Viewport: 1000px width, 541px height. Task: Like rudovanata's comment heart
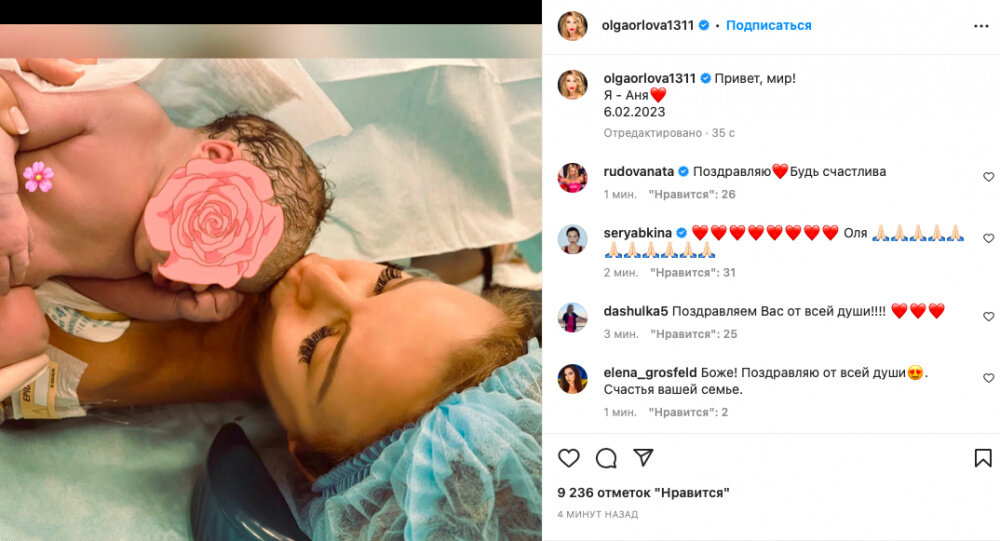coord(989,177)
